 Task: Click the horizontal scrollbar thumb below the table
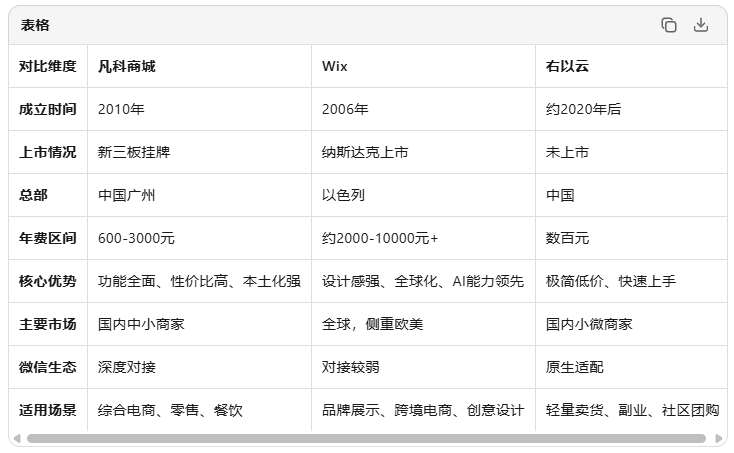pos(366,438)
